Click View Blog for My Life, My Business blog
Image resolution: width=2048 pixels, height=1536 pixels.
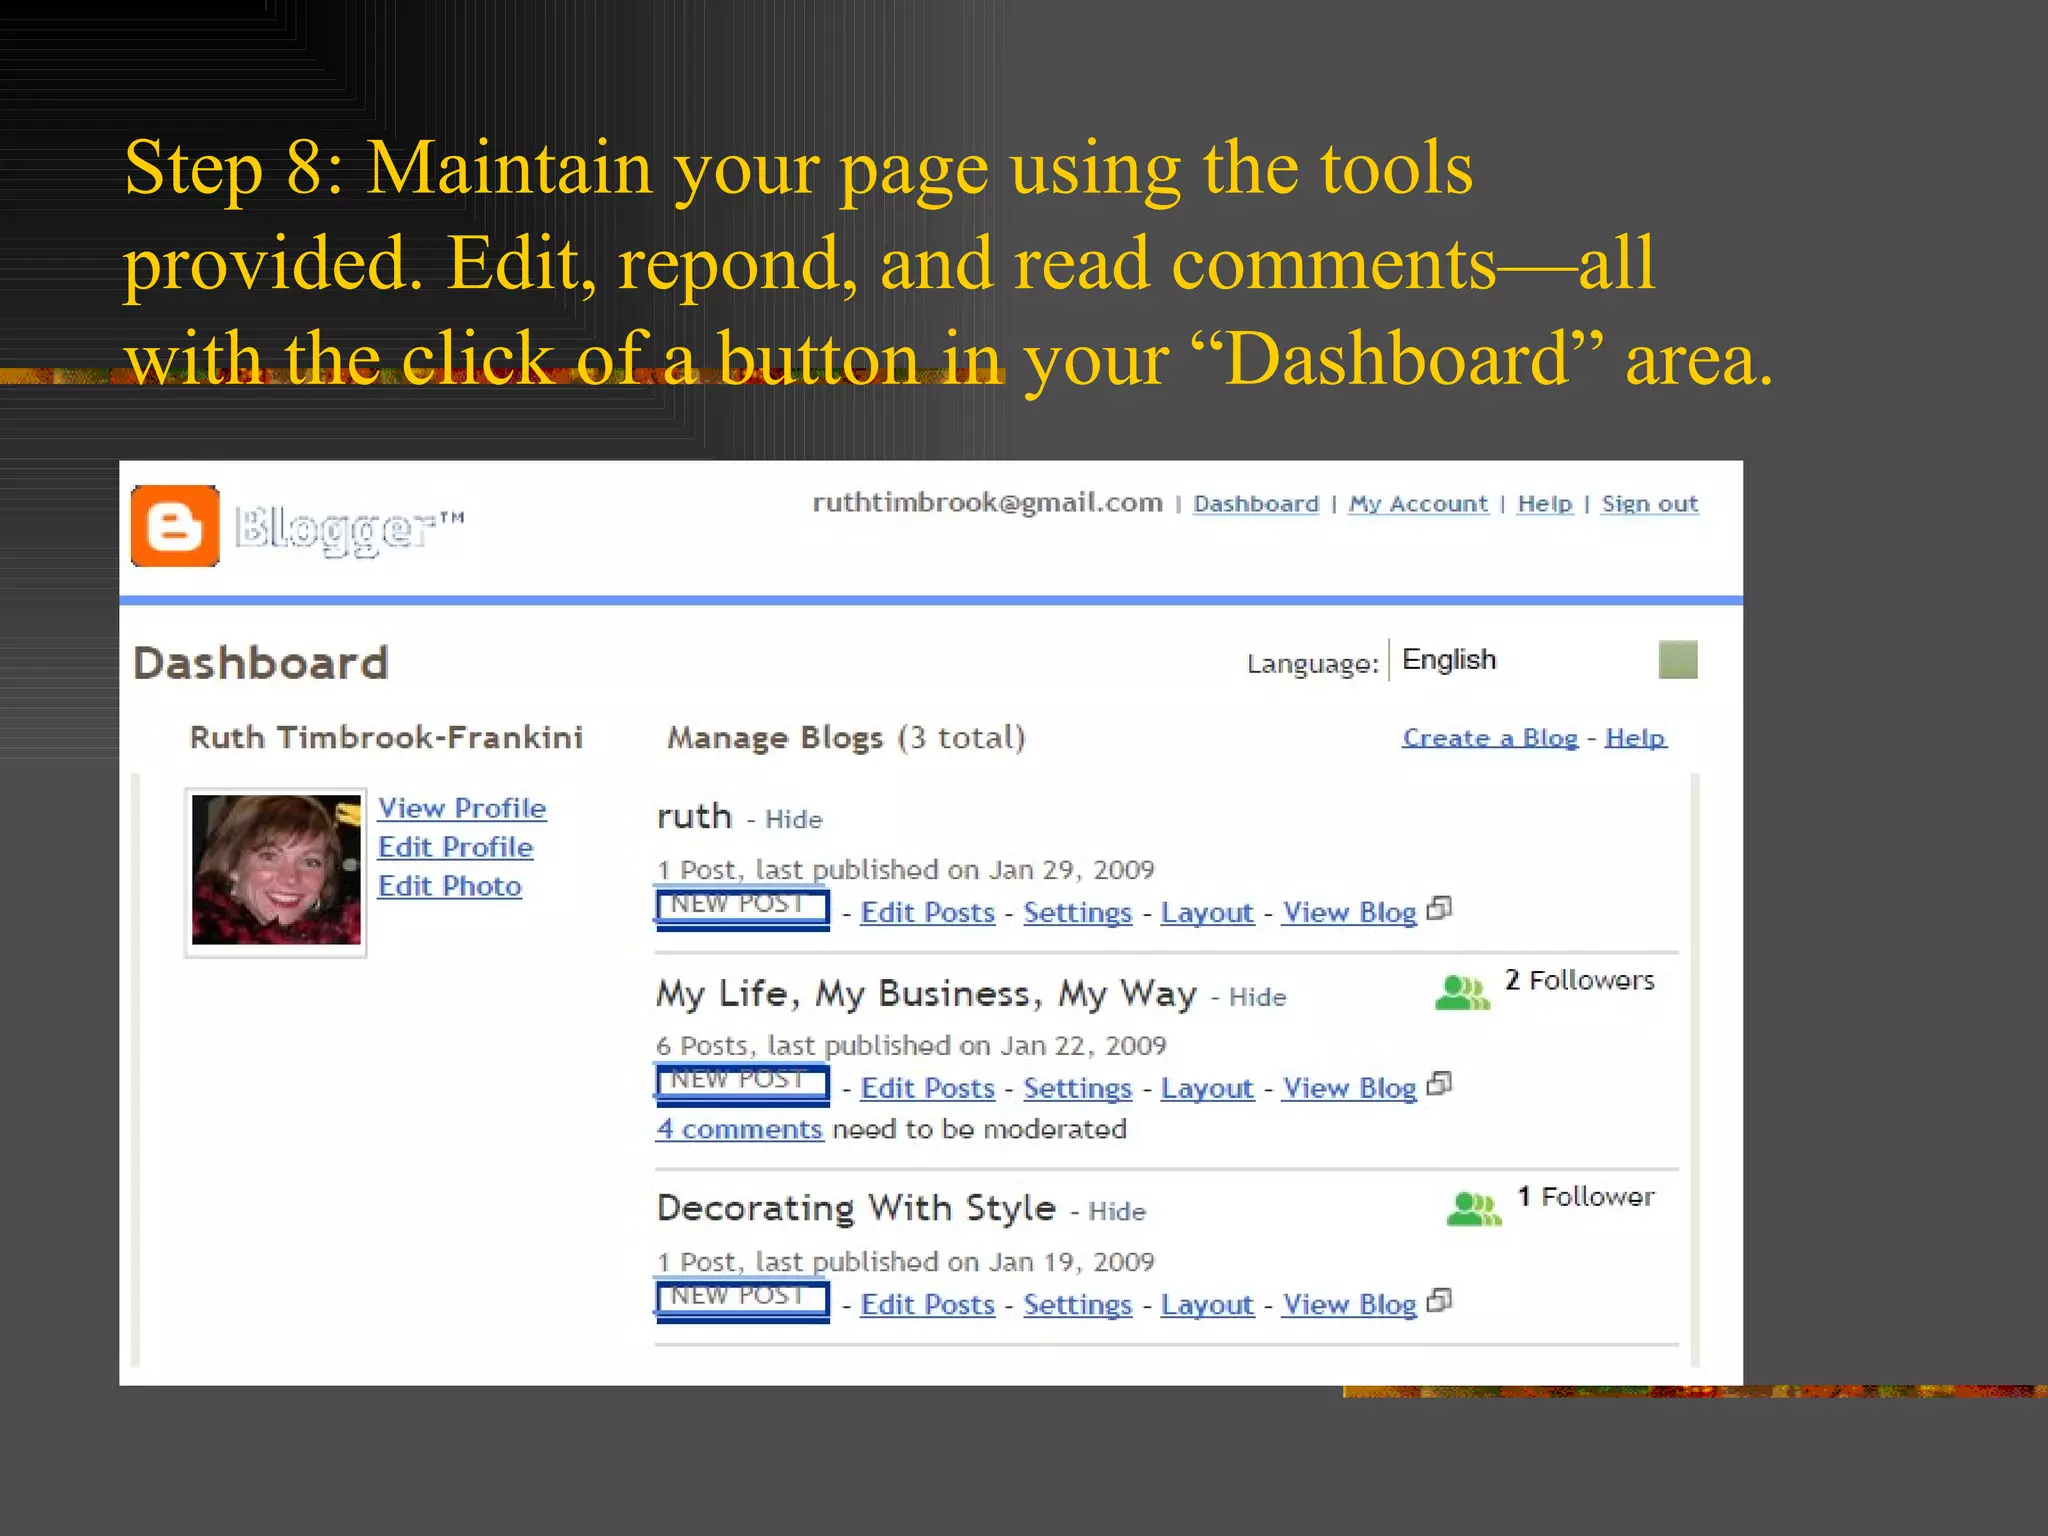pos(1350,1088)
